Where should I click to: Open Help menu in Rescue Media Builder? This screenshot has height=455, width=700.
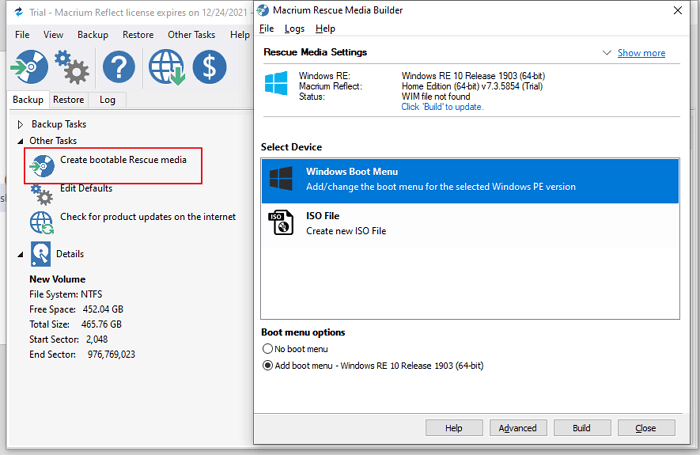tap(325, 29)
